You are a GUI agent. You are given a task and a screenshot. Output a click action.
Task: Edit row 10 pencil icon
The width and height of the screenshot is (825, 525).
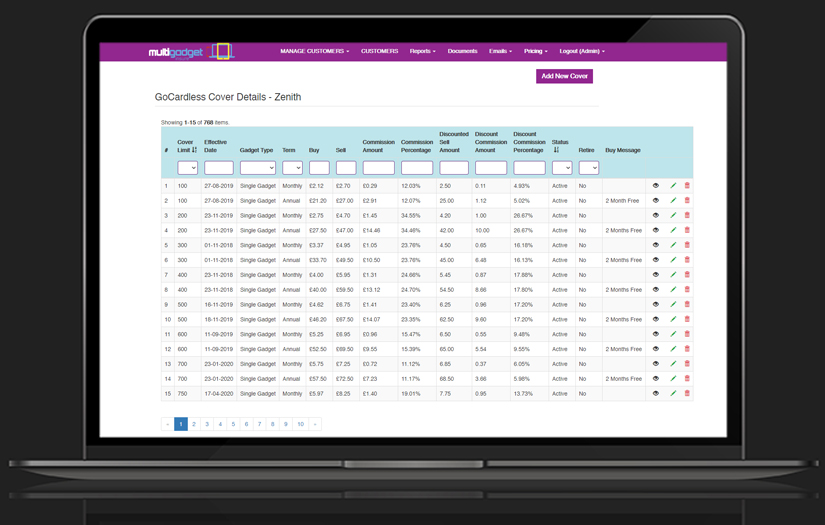[x=673, y=319]
